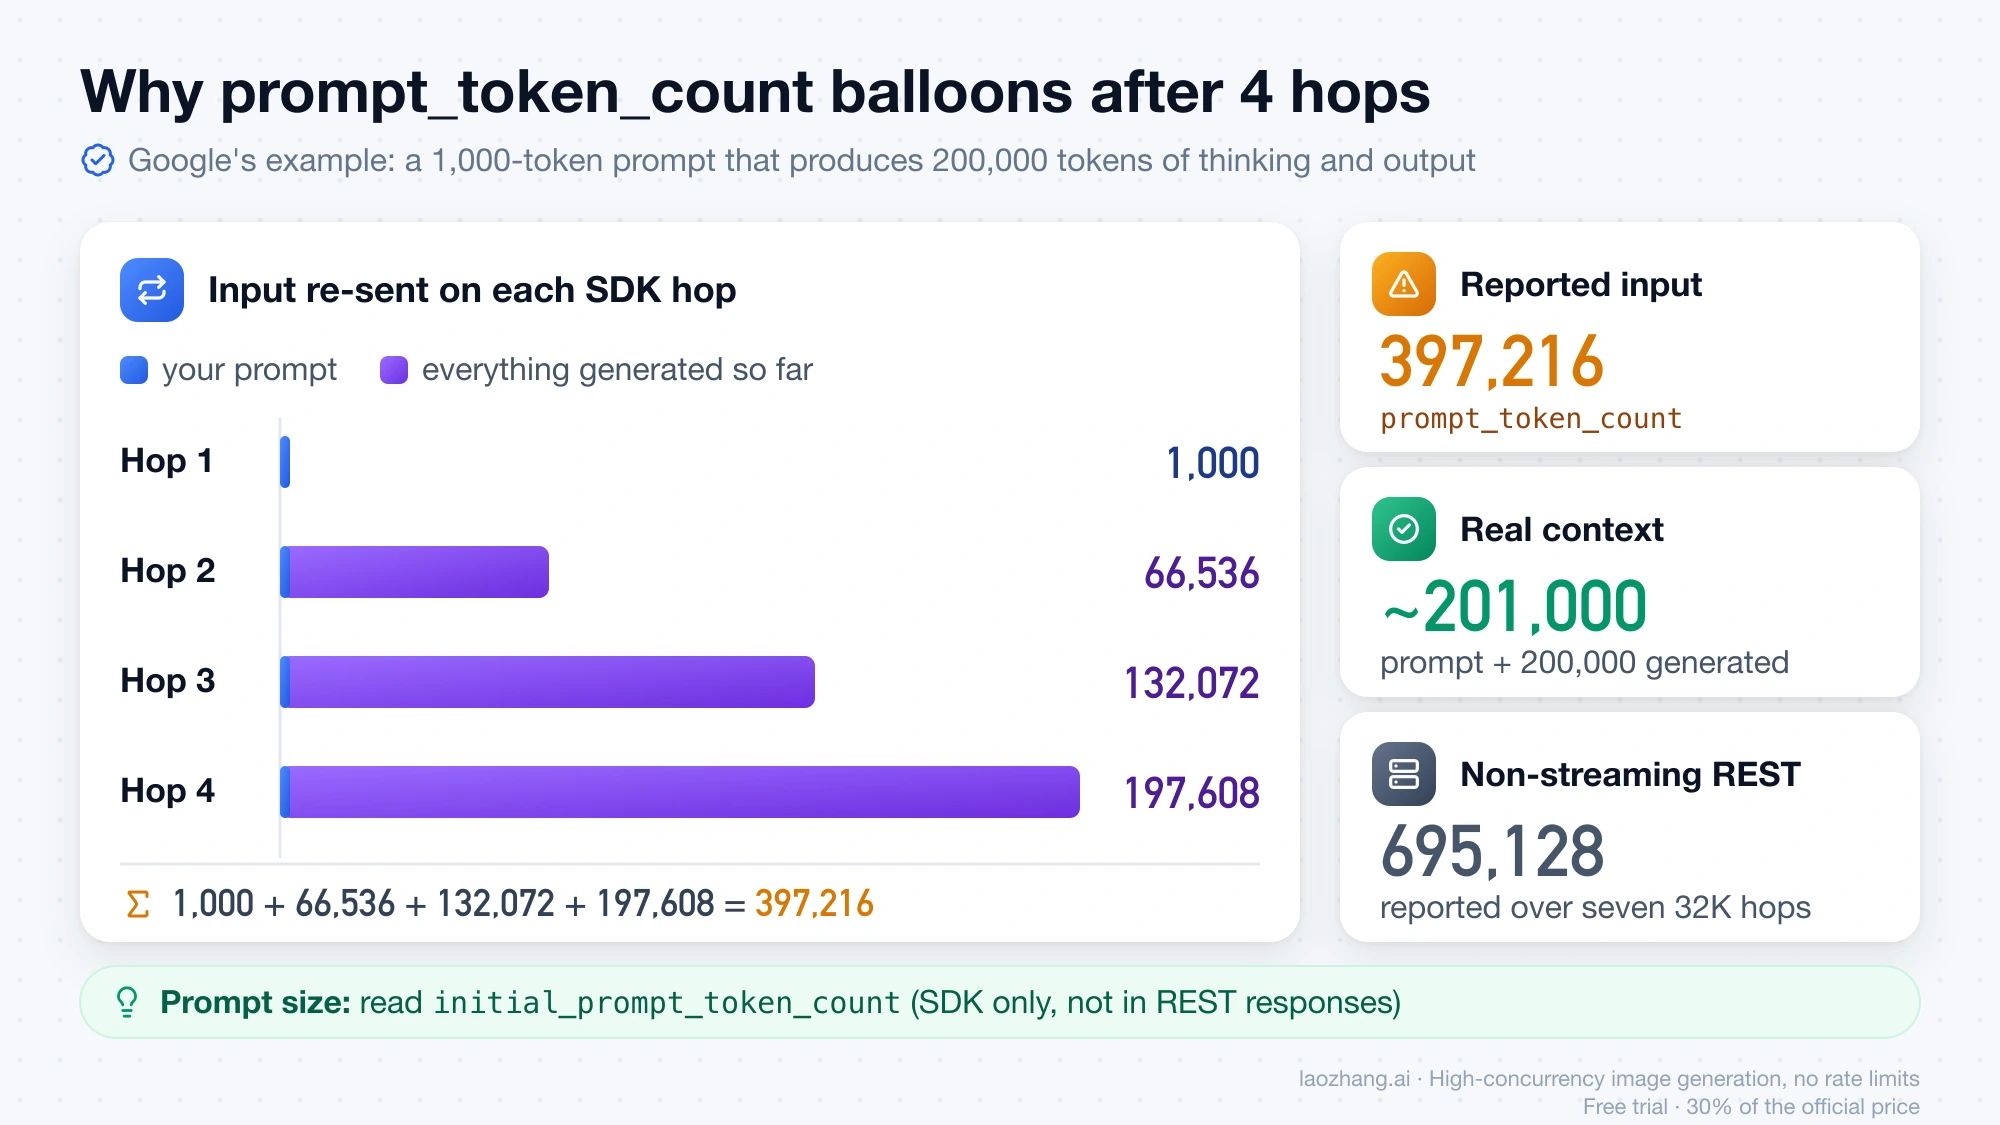Click the 'Hop 2' label

click(168, 571)
